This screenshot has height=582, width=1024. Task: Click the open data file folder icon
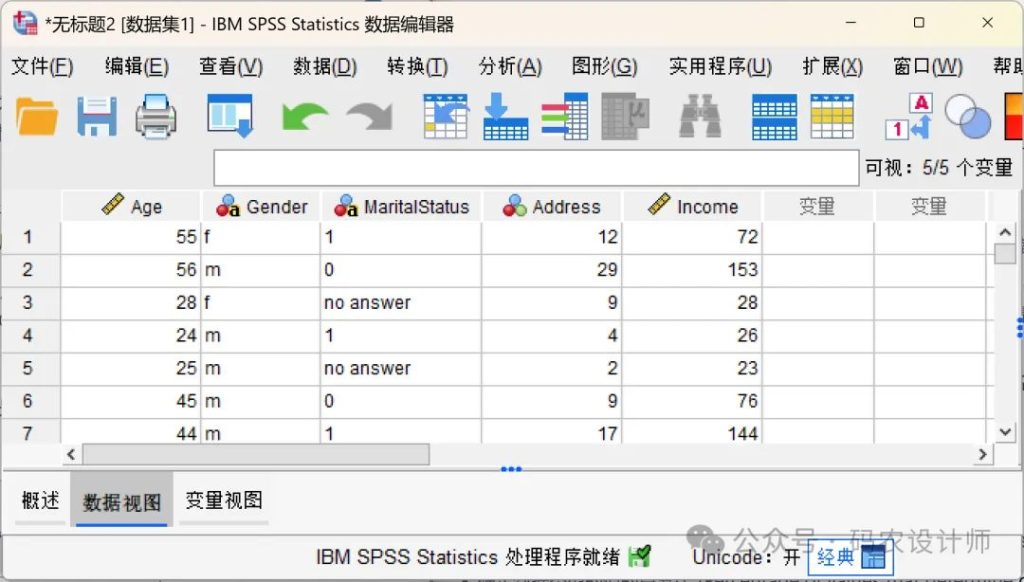click(37, 116)
